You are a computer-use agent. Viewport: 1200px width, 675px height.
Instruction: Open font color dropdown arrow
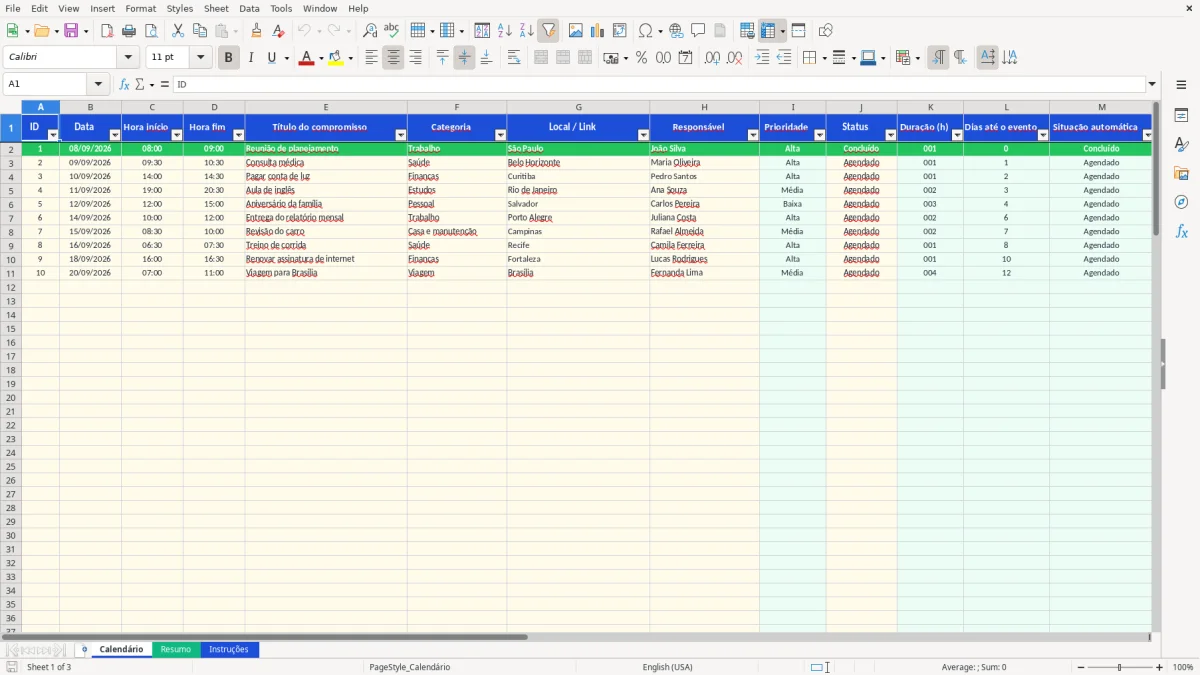click(320, 58)
